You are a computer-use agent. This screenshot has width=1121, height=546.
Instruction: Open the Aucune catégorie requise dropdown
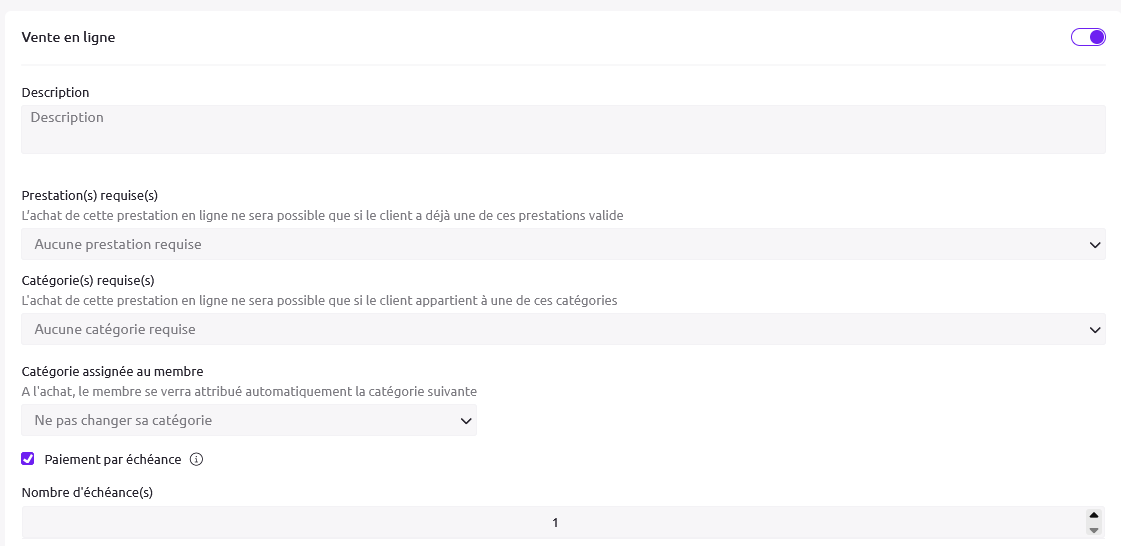[x=563, y=329]
